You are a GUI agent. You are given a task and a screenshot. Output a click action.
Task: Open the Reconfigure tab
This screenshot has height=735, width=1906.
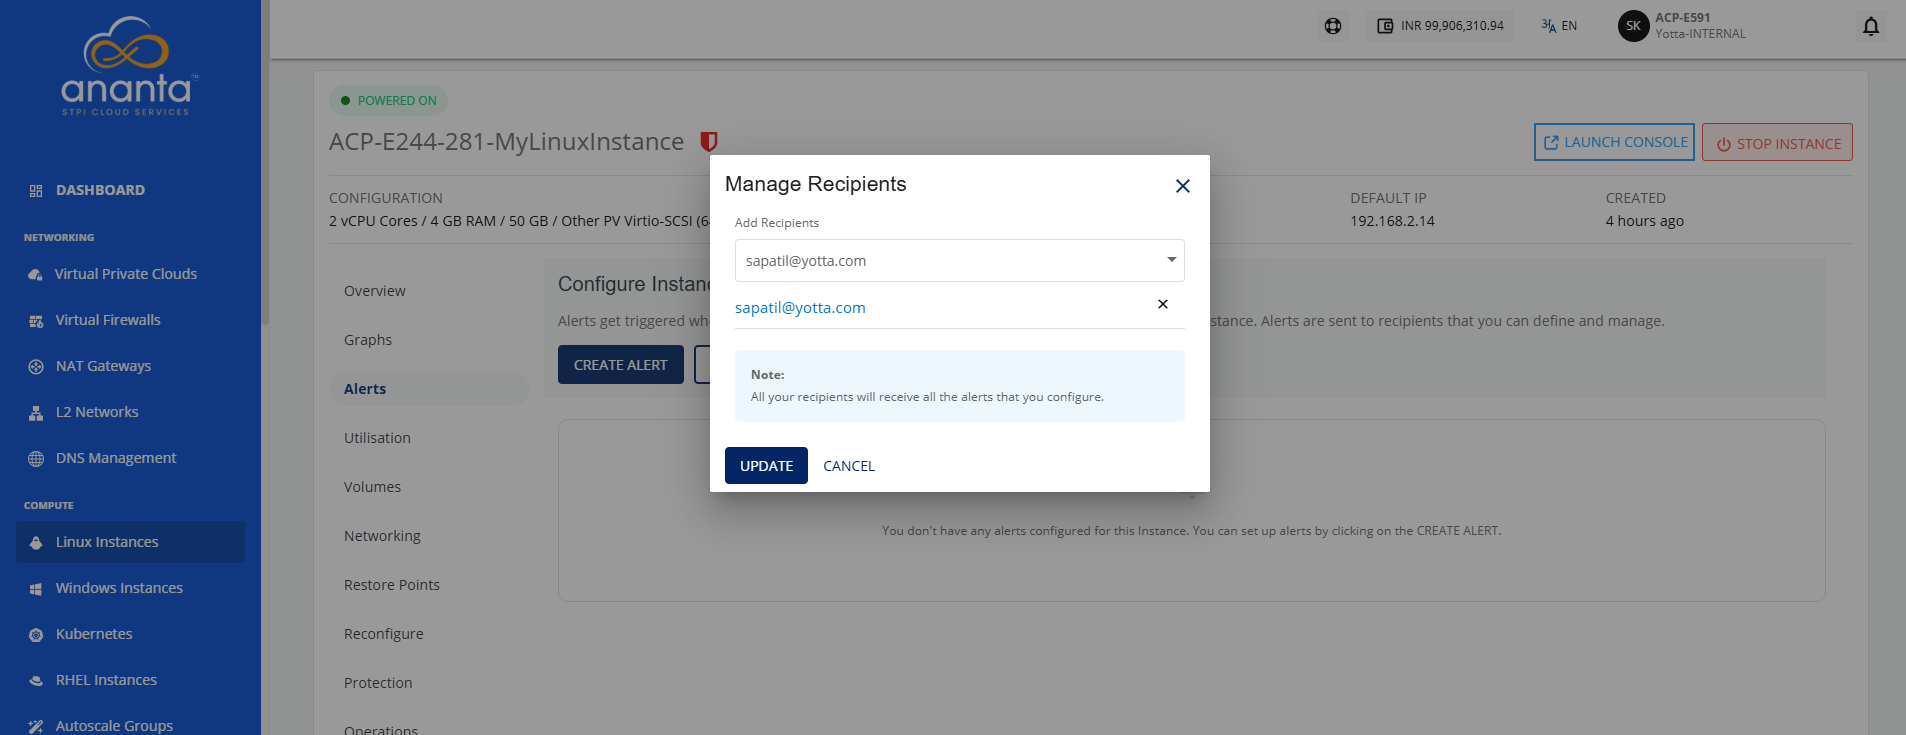click(384, 634)
